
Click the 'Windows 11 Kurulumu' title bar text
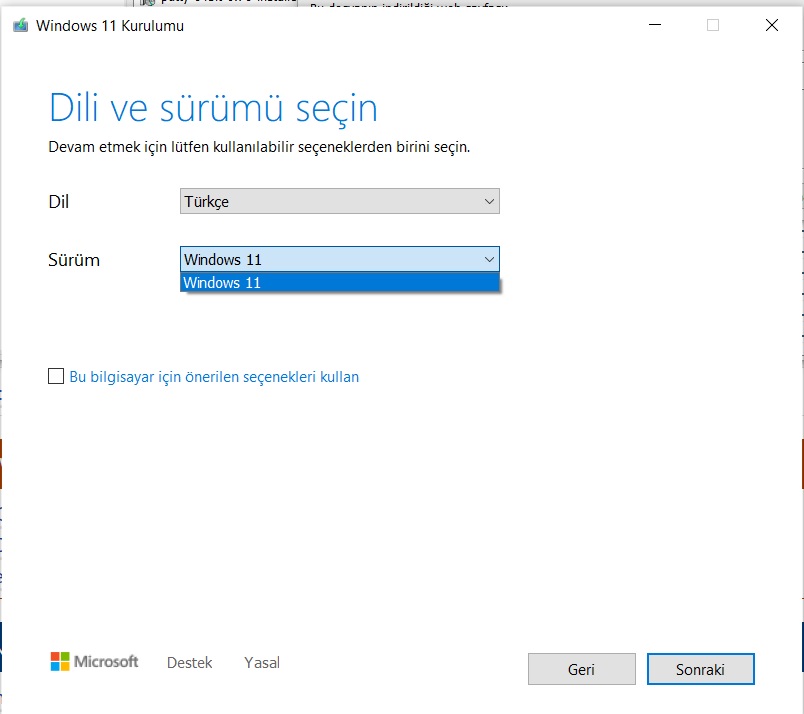click(x=110, y=26)
